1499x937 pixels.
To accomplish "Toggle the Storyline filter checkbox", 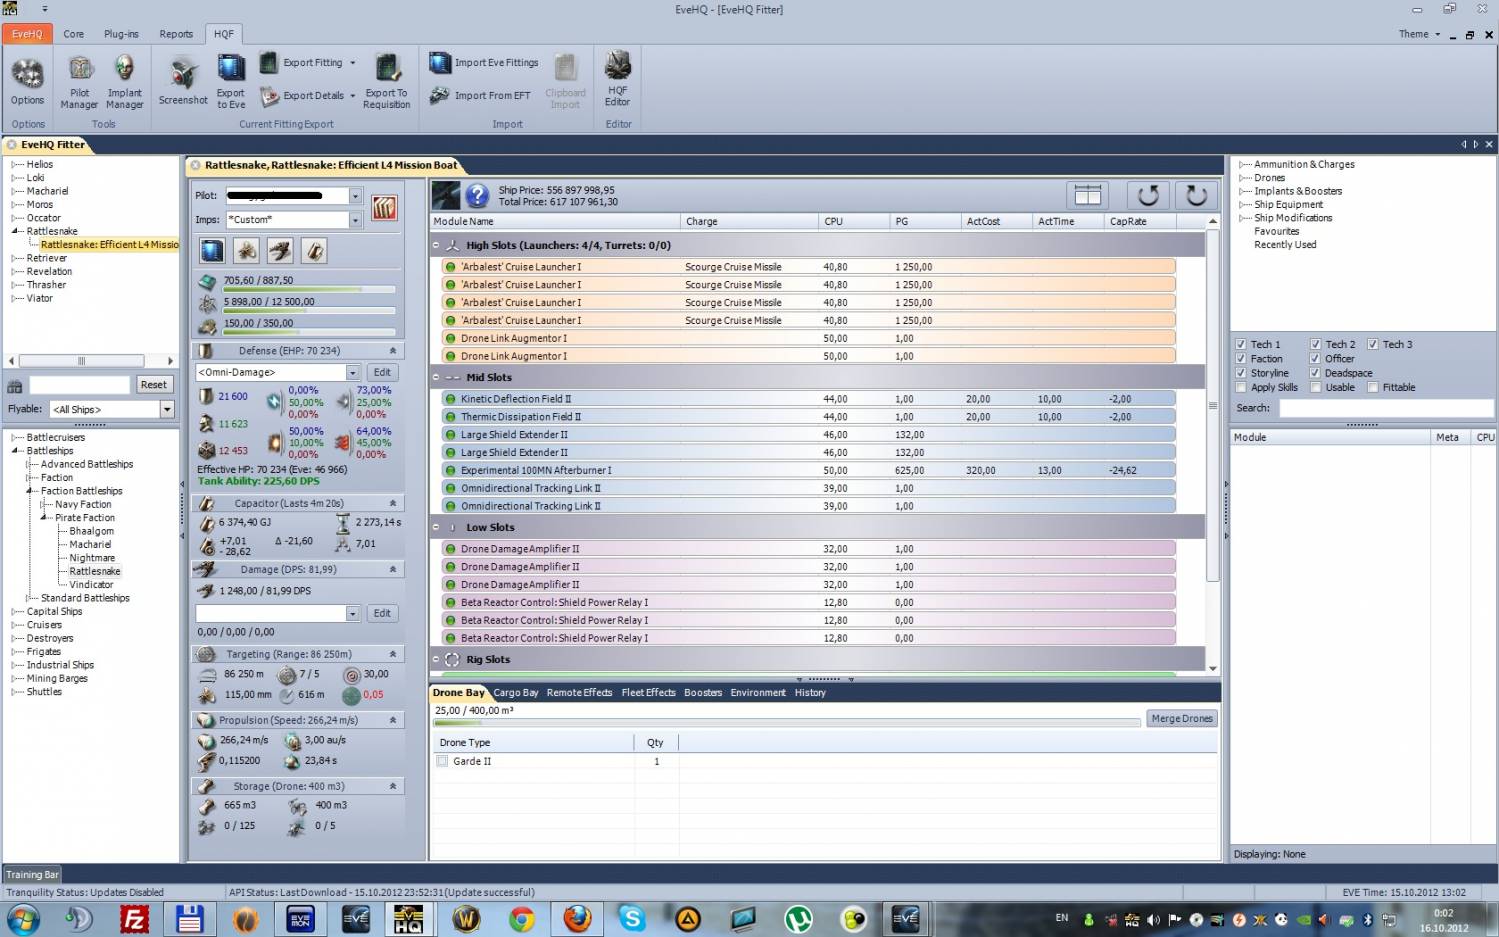I will (x=1241, y=373).
